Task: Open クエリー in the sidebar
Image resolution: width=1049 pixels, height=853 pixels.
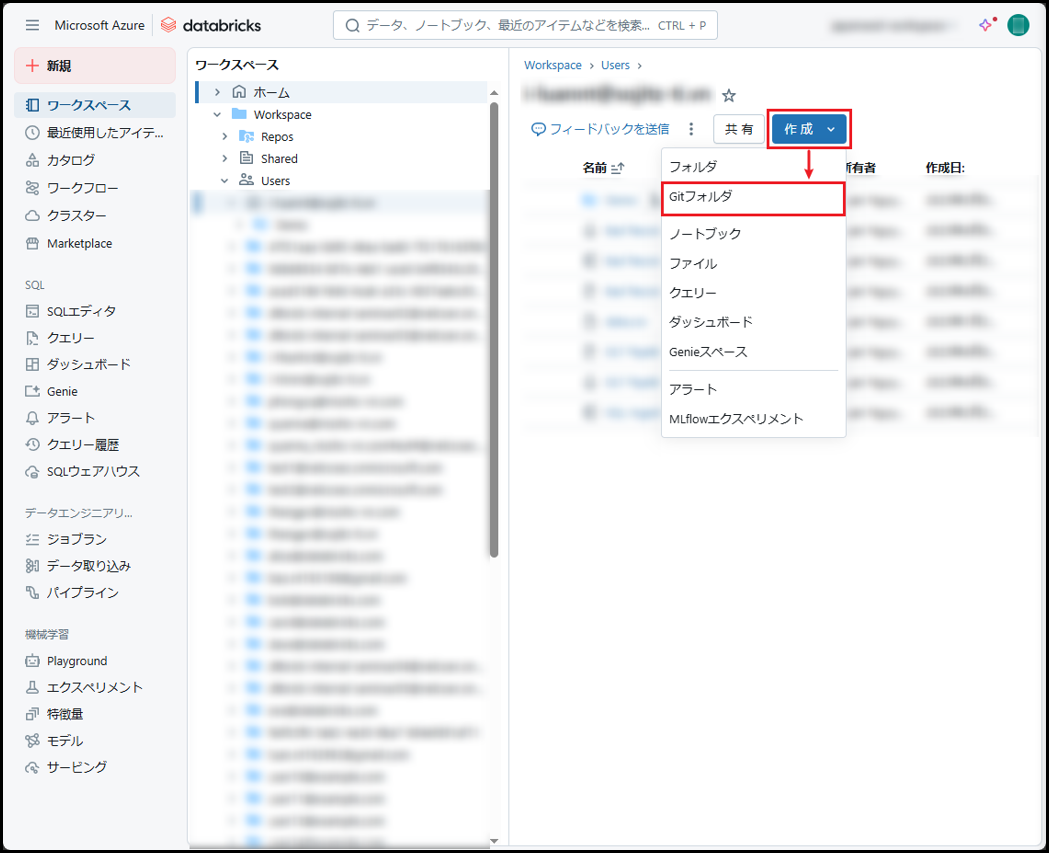Action: click(95, 338)
